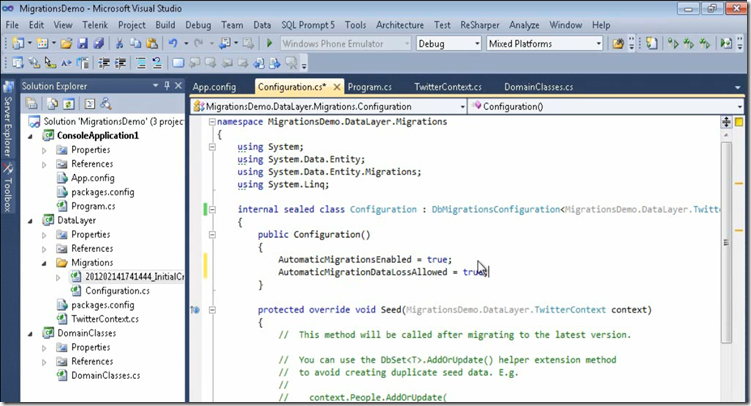
Task: Open the member dropdown showing Configuration()
Action: click(x=606, y=106)
